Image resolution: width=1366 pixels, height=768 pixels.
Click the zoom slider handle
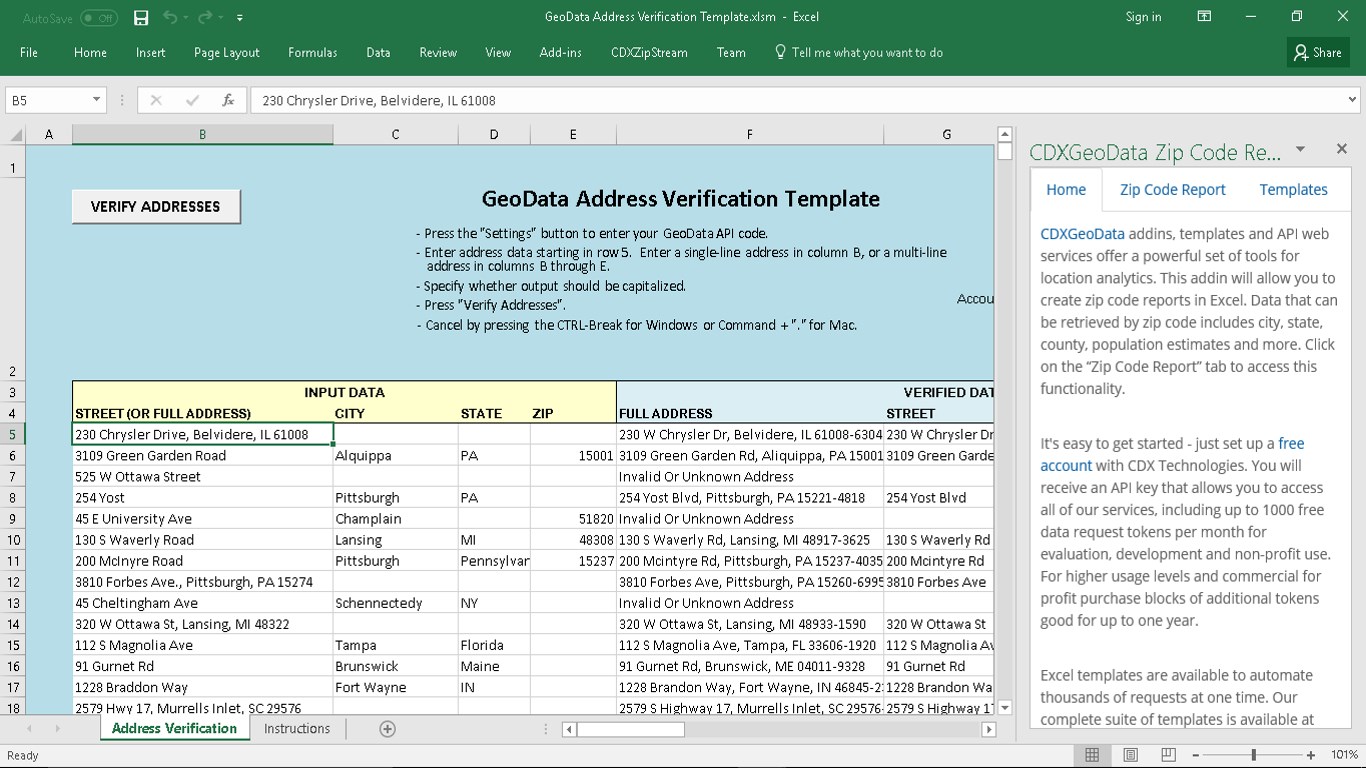pos(1253,755)
